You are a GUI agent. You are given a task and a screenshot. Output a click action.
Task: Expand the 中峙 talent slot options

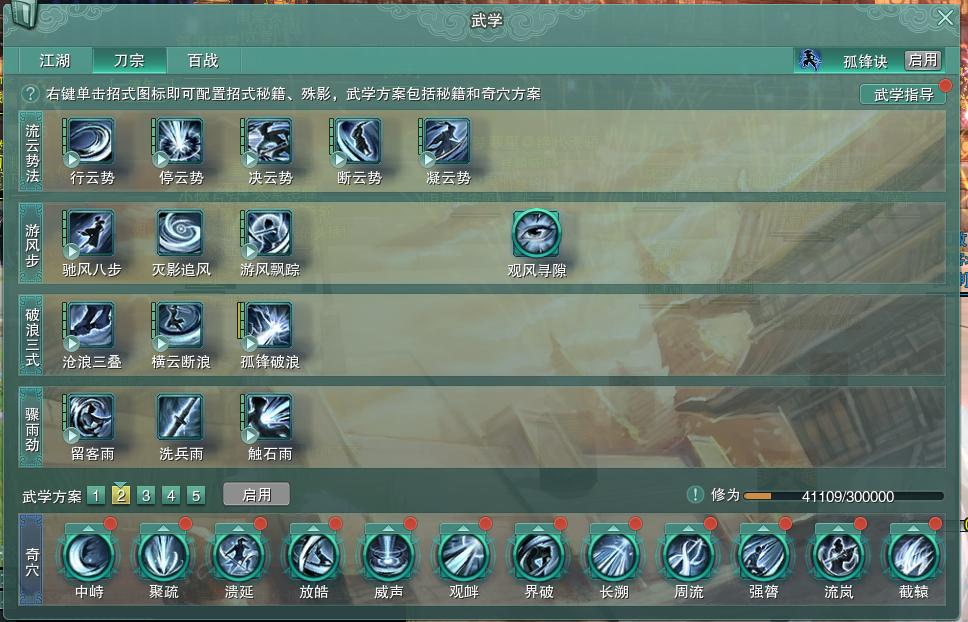(x=89, y=528)
